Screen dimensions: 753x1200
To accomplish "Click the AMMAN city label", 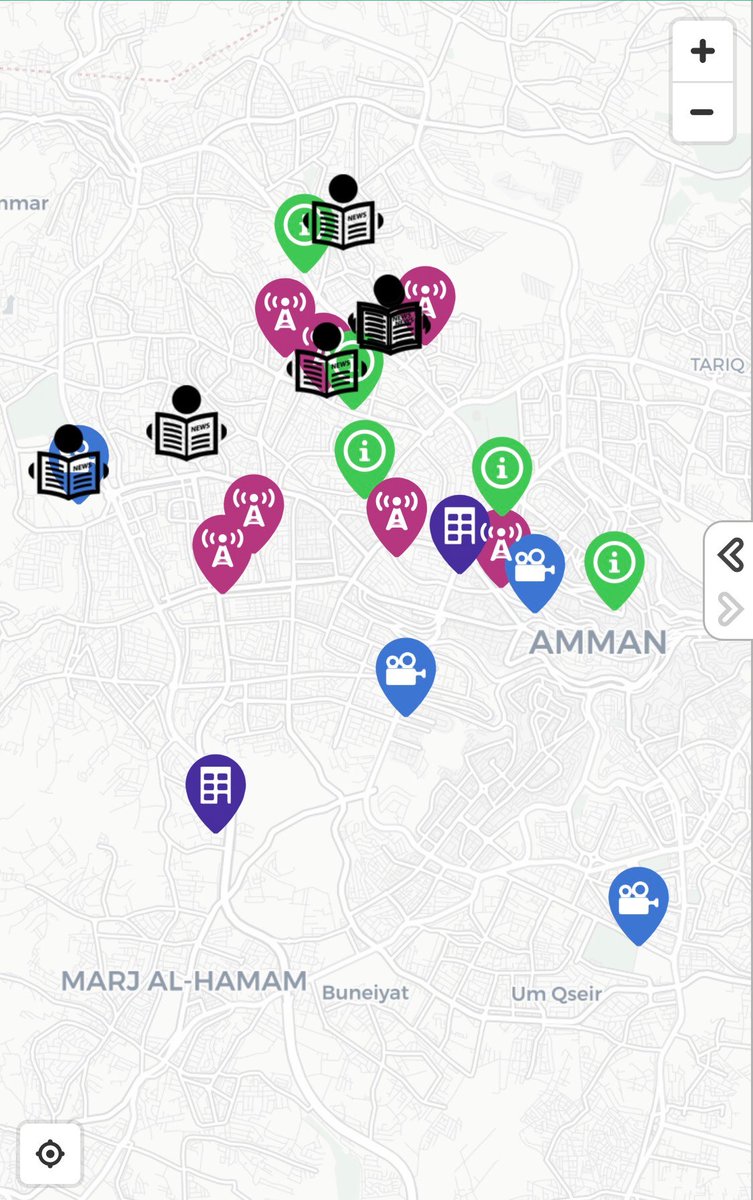I will click(598, 642).
